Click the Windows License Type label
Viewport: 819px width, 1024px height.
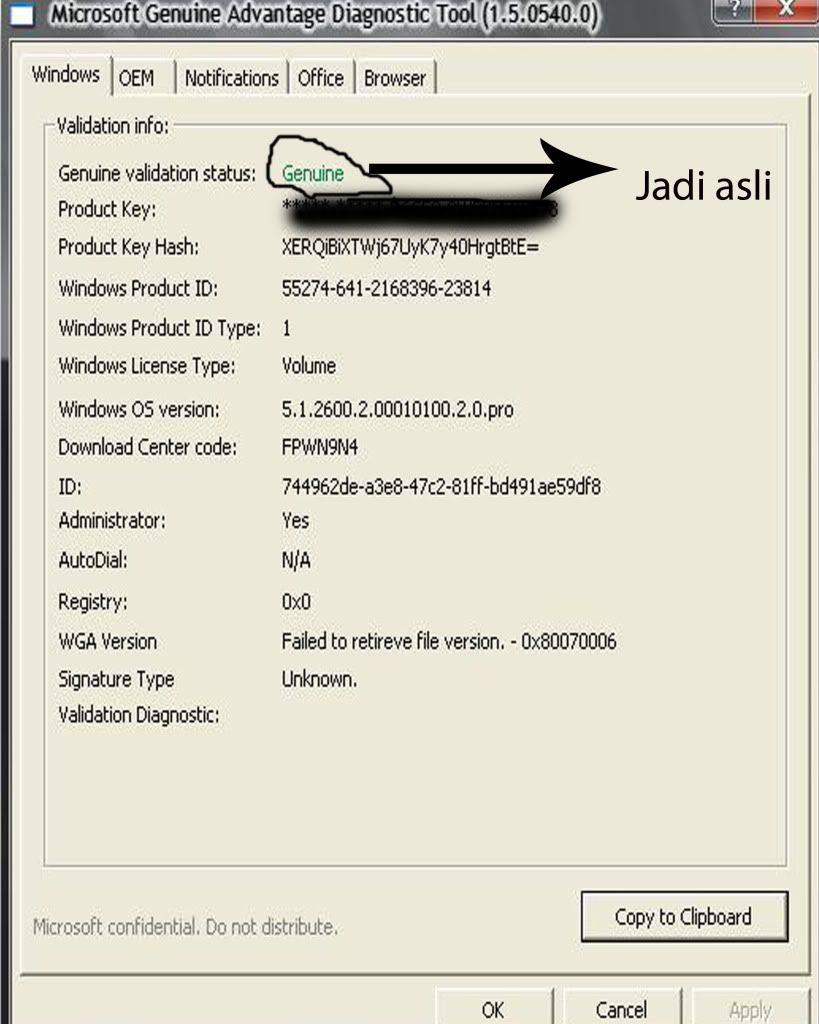(x=147, y=366)
